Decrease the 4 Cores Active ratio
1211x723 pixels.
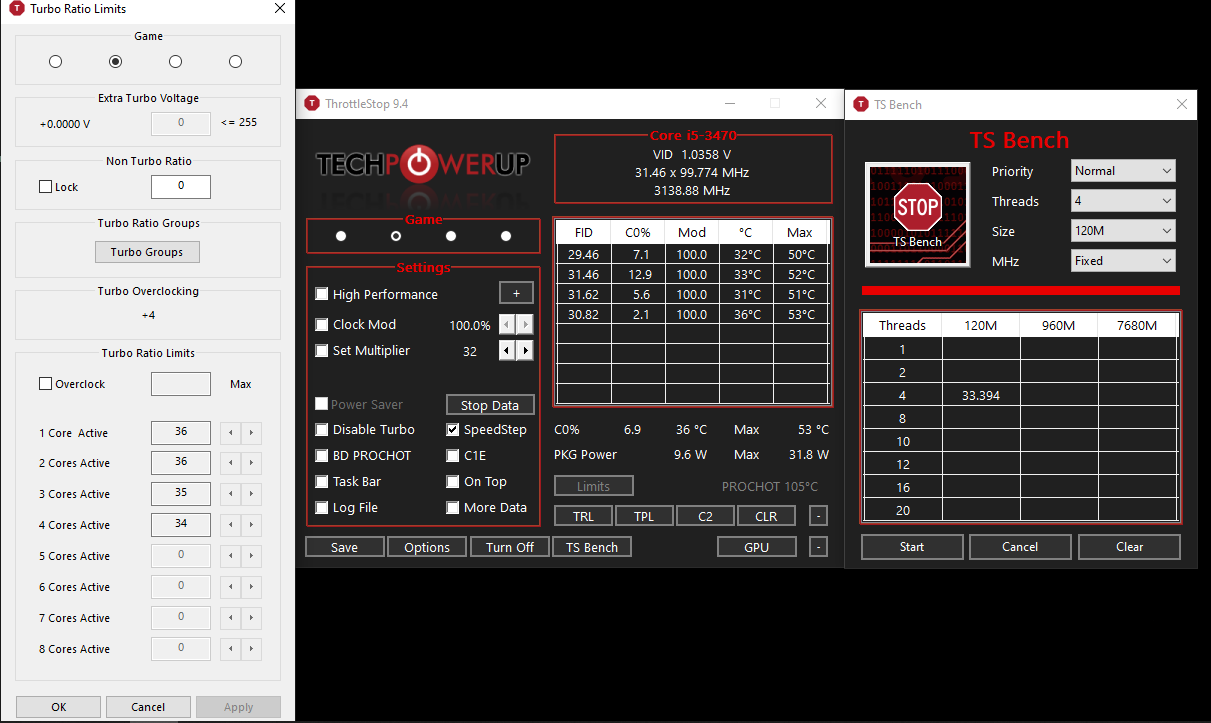click(x=230, y=525)
